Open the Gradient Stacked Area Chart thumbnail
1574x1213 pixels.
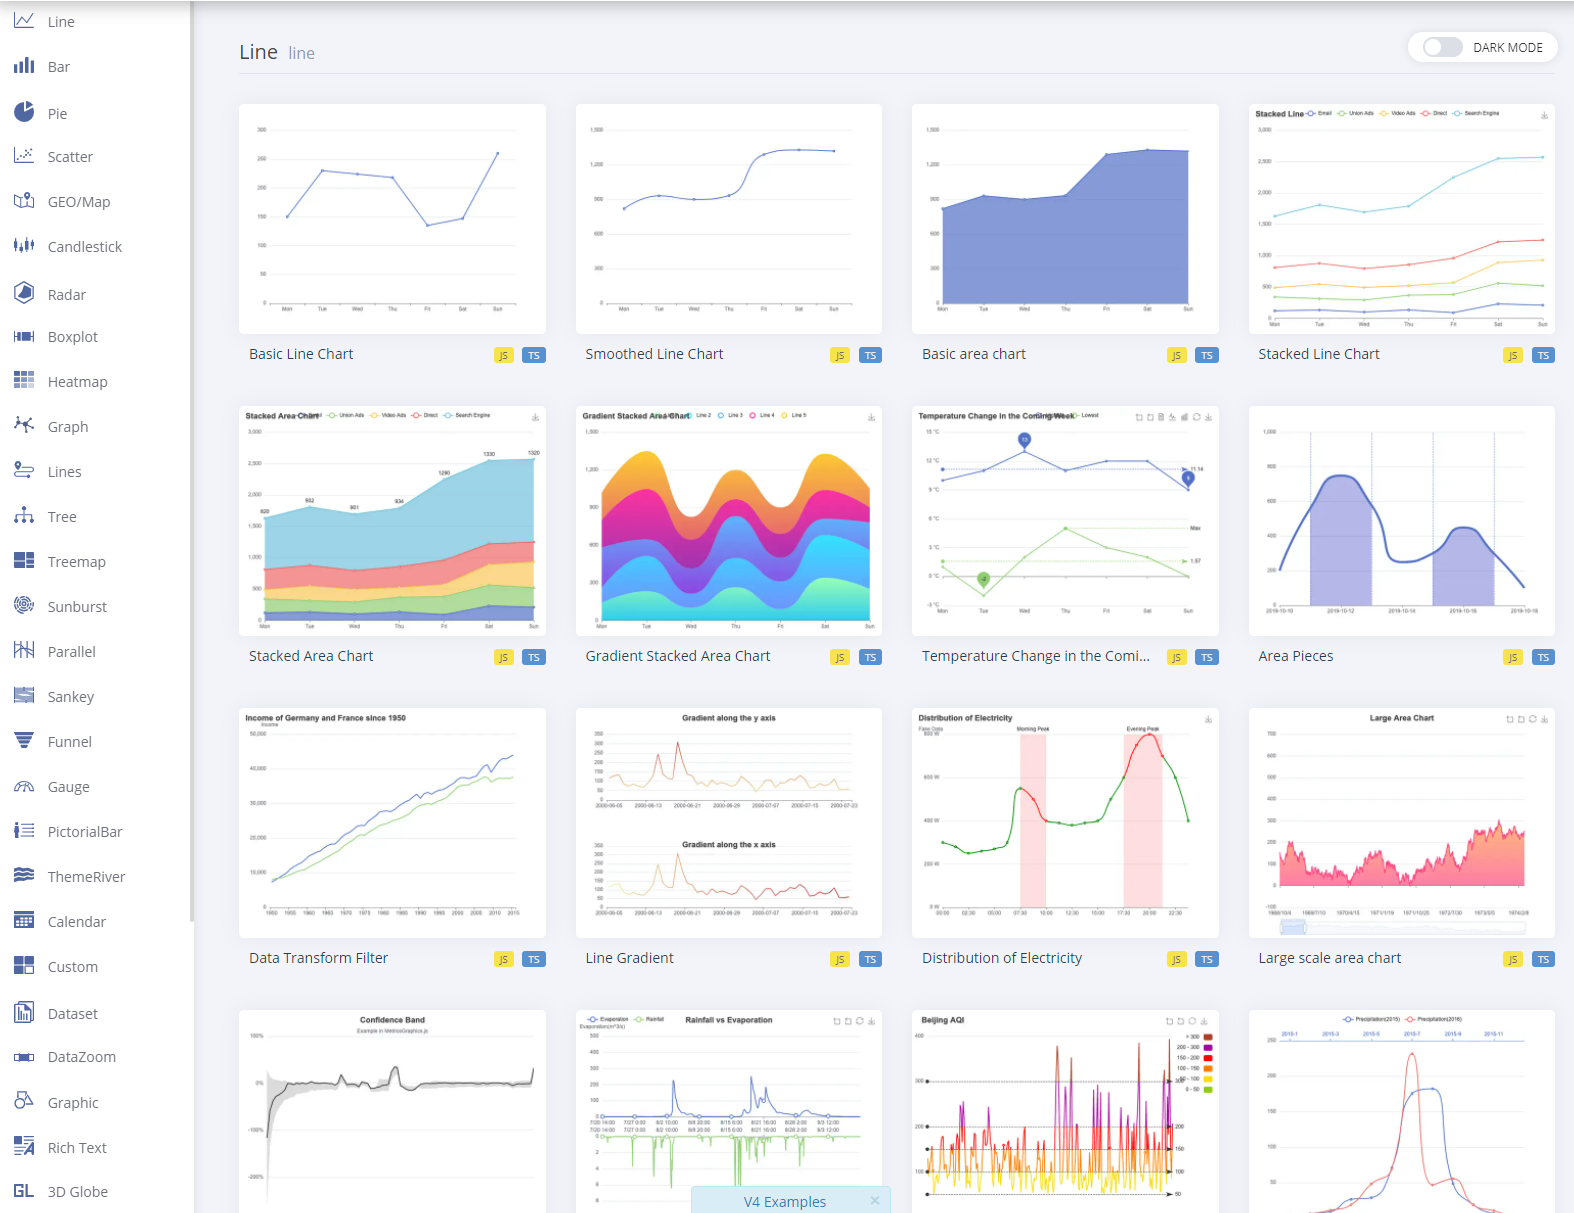pyautogui.click(x=729, y=521)
